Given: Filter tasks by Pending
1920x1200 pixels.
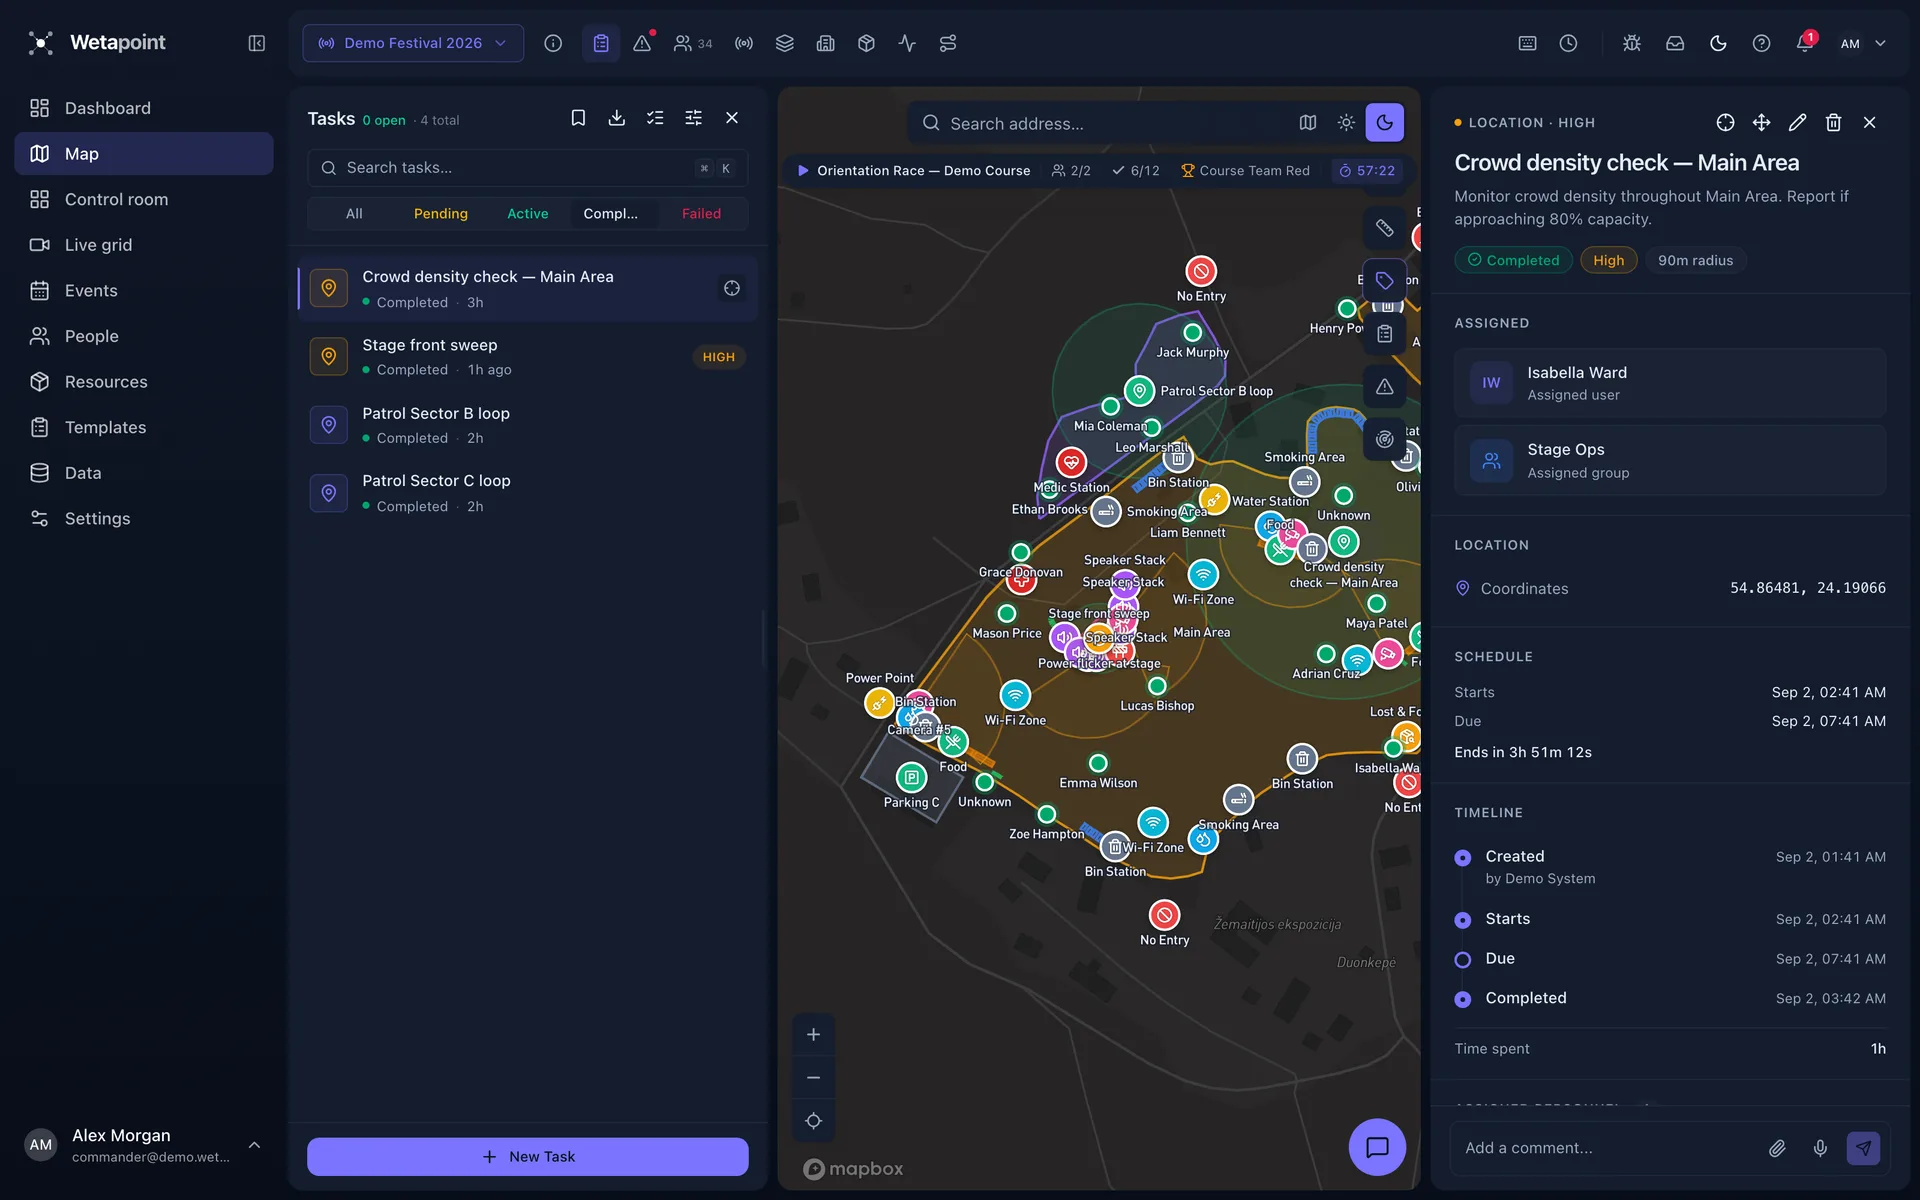Looking at the screenshot, I should click(441, 214).
